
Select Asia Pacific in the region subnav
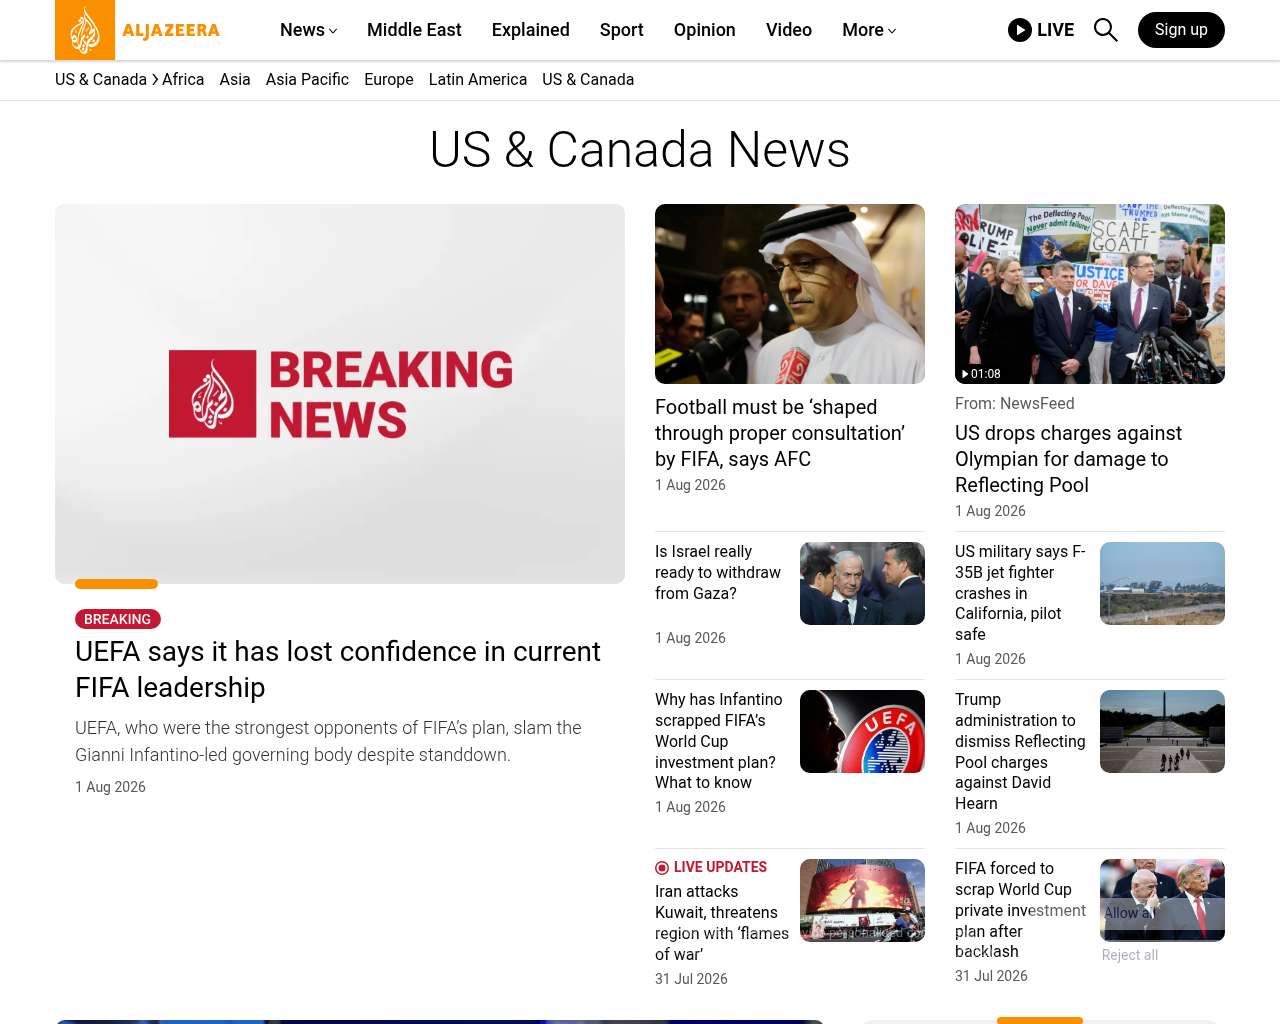(307, 80)
